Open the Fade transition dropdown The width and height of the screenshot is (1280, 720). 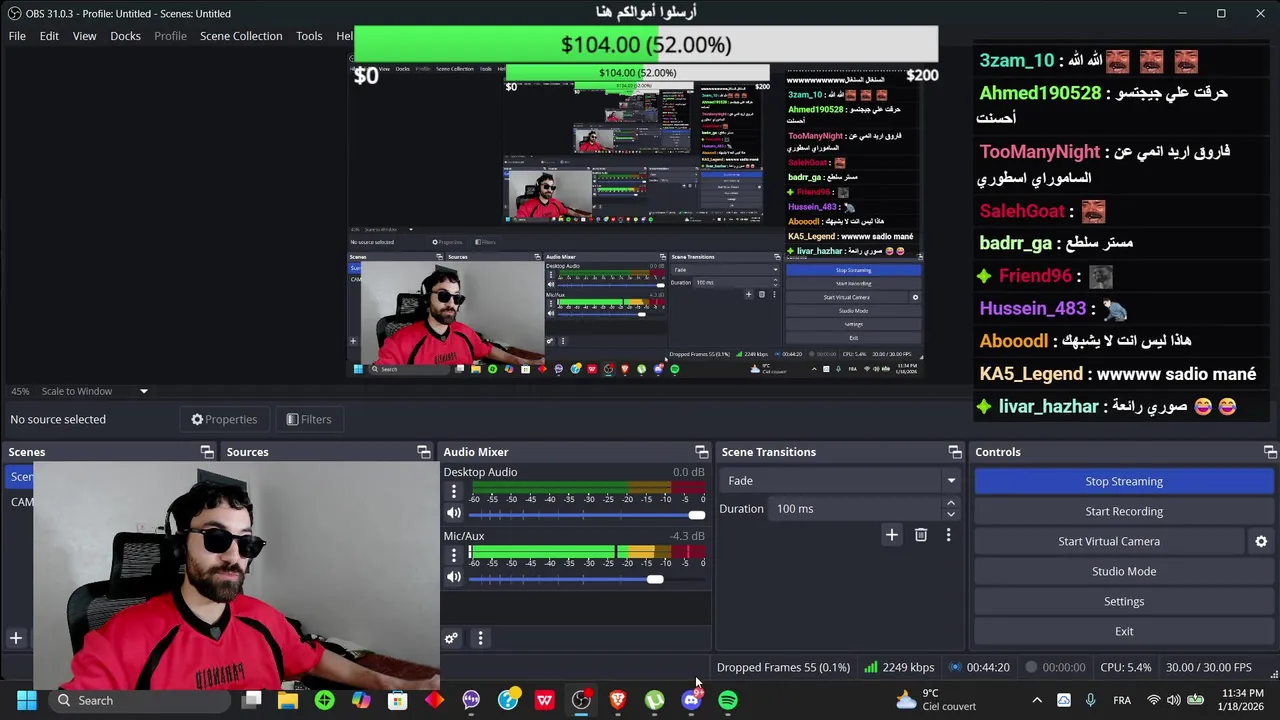coord(840,481)
